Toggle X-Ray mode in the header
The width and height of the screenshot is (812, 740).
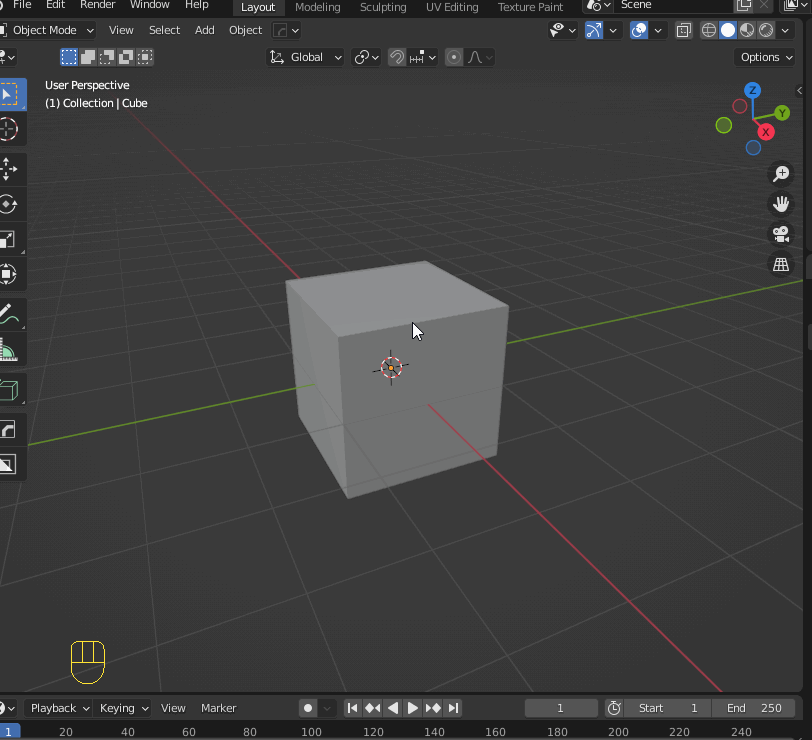pos(684,30)
